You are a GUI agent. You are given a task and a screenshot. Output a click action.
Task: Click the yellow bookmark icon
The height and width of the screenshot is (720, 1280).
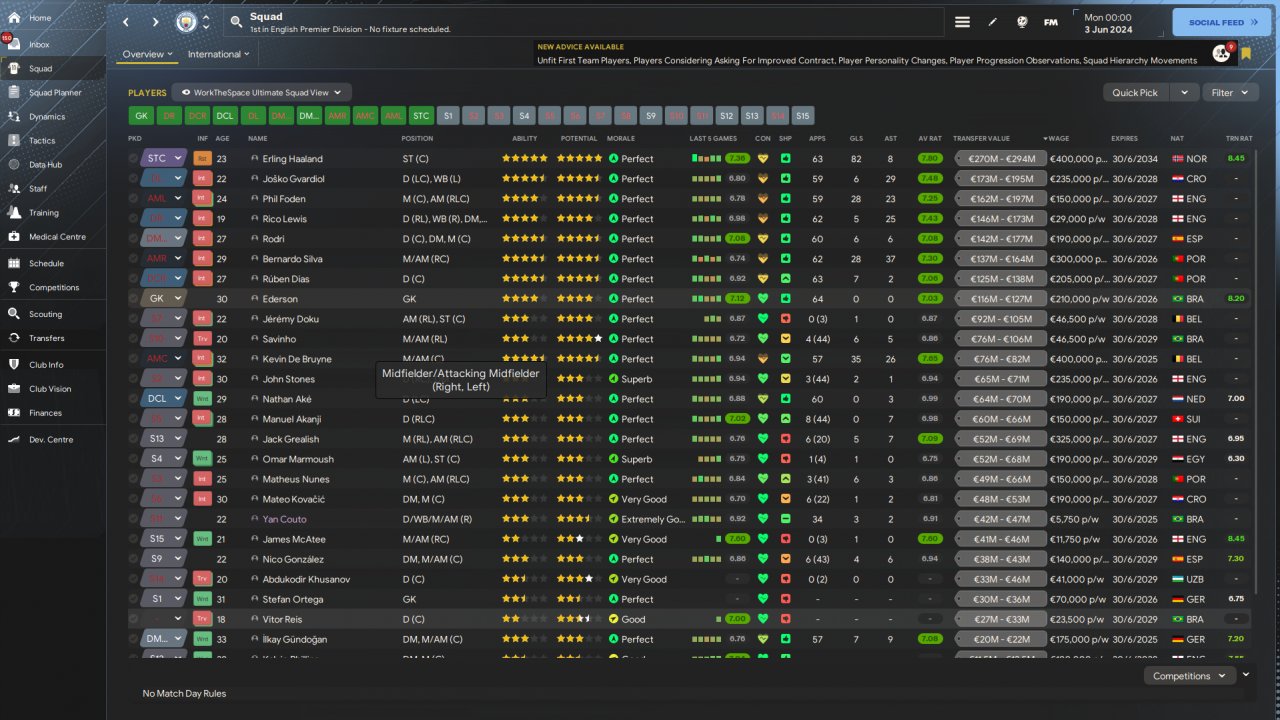tap(1246, 54)
